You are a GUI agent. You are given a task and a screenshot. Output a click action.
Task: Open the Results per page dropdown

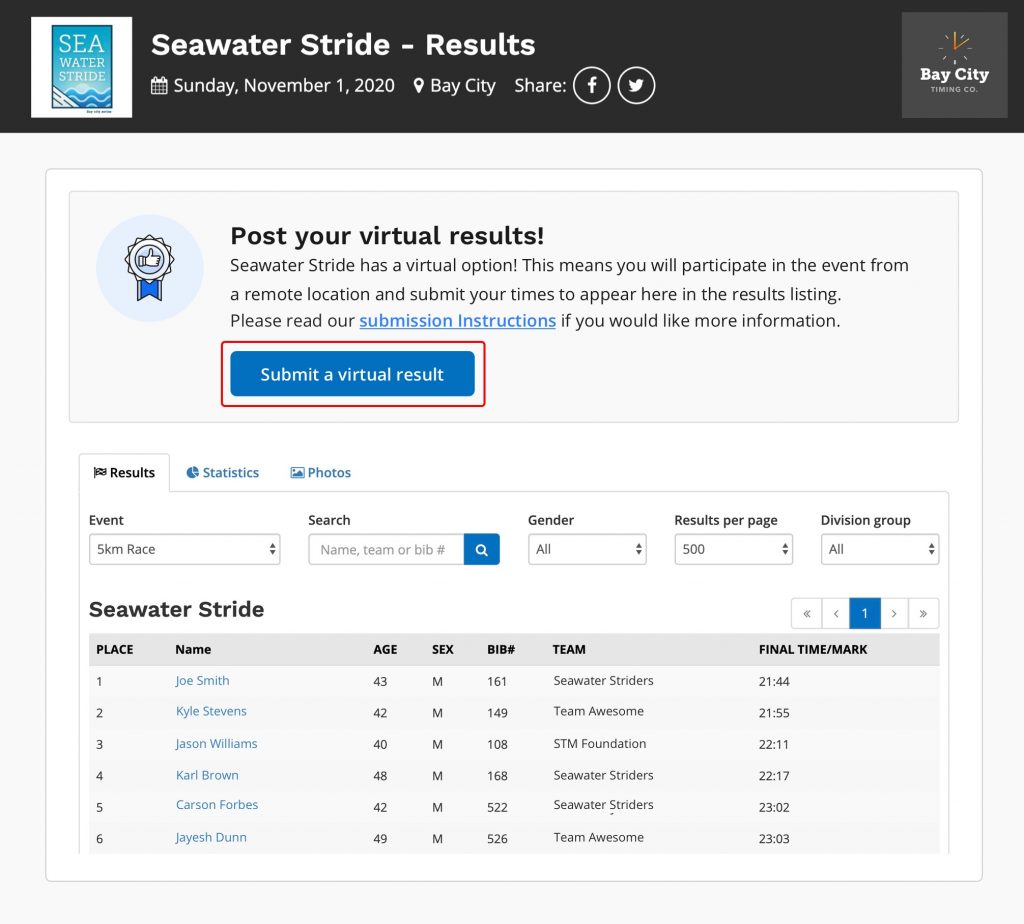tap(733, 549)
